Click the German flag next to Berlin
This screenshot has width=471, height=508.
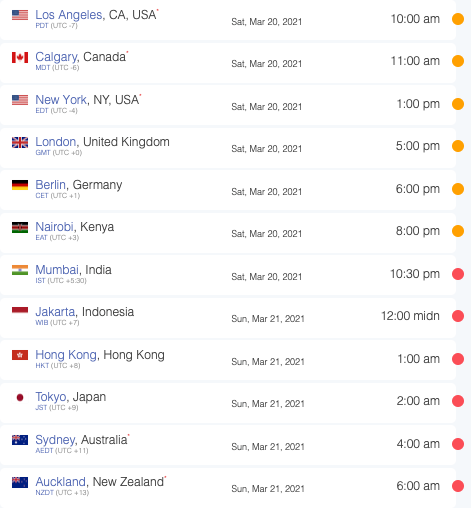click(x=20, y=185)
